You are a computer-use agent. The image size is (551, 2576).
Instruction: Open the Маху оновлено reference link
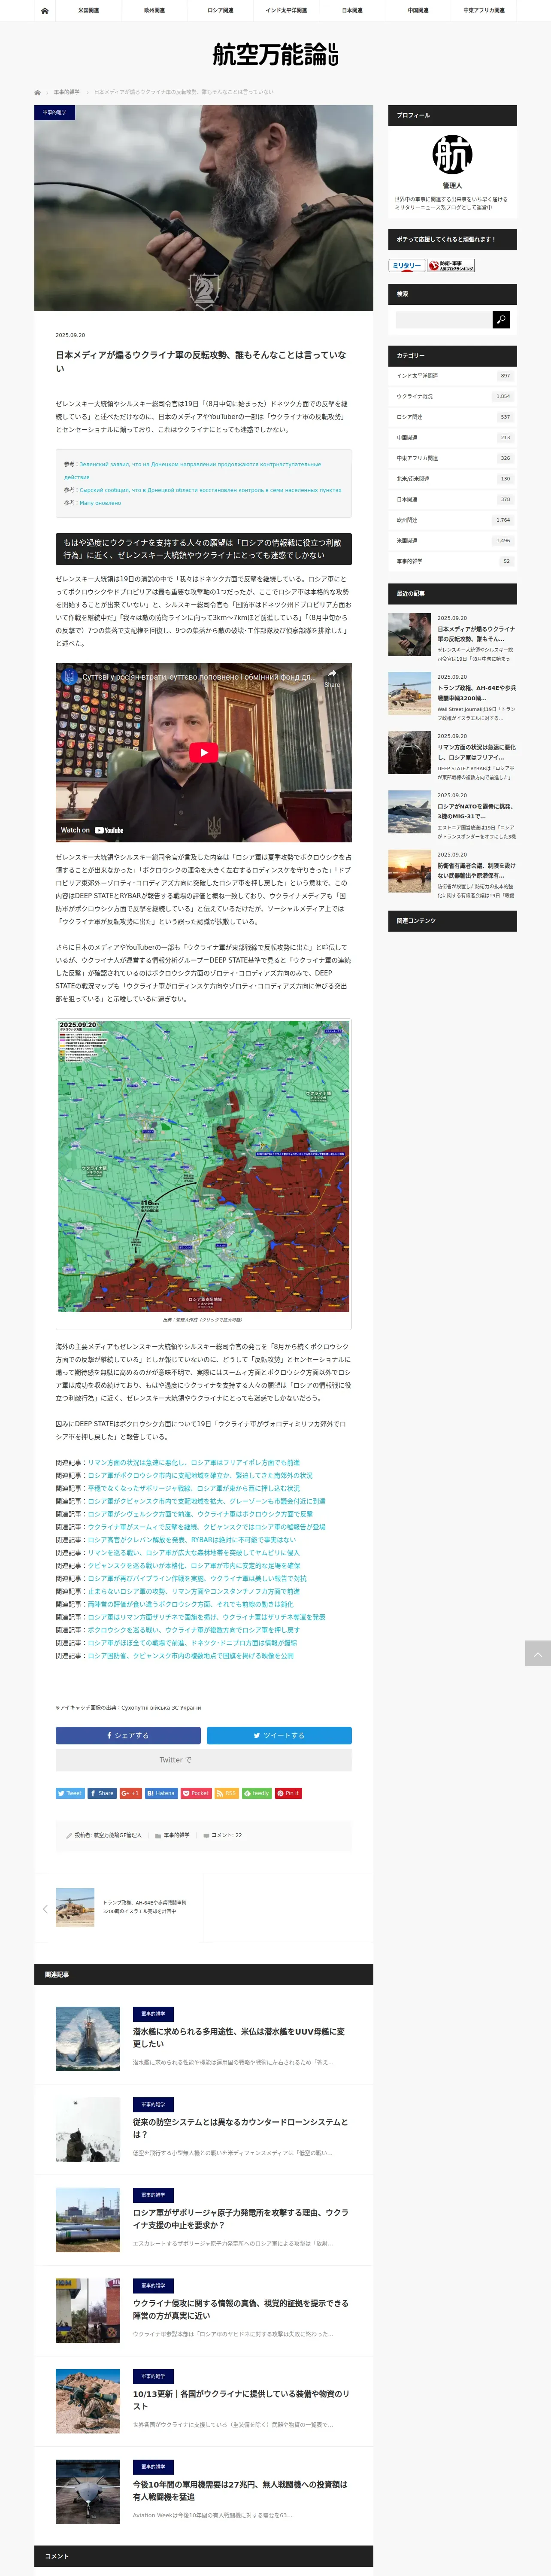[100, 503]
